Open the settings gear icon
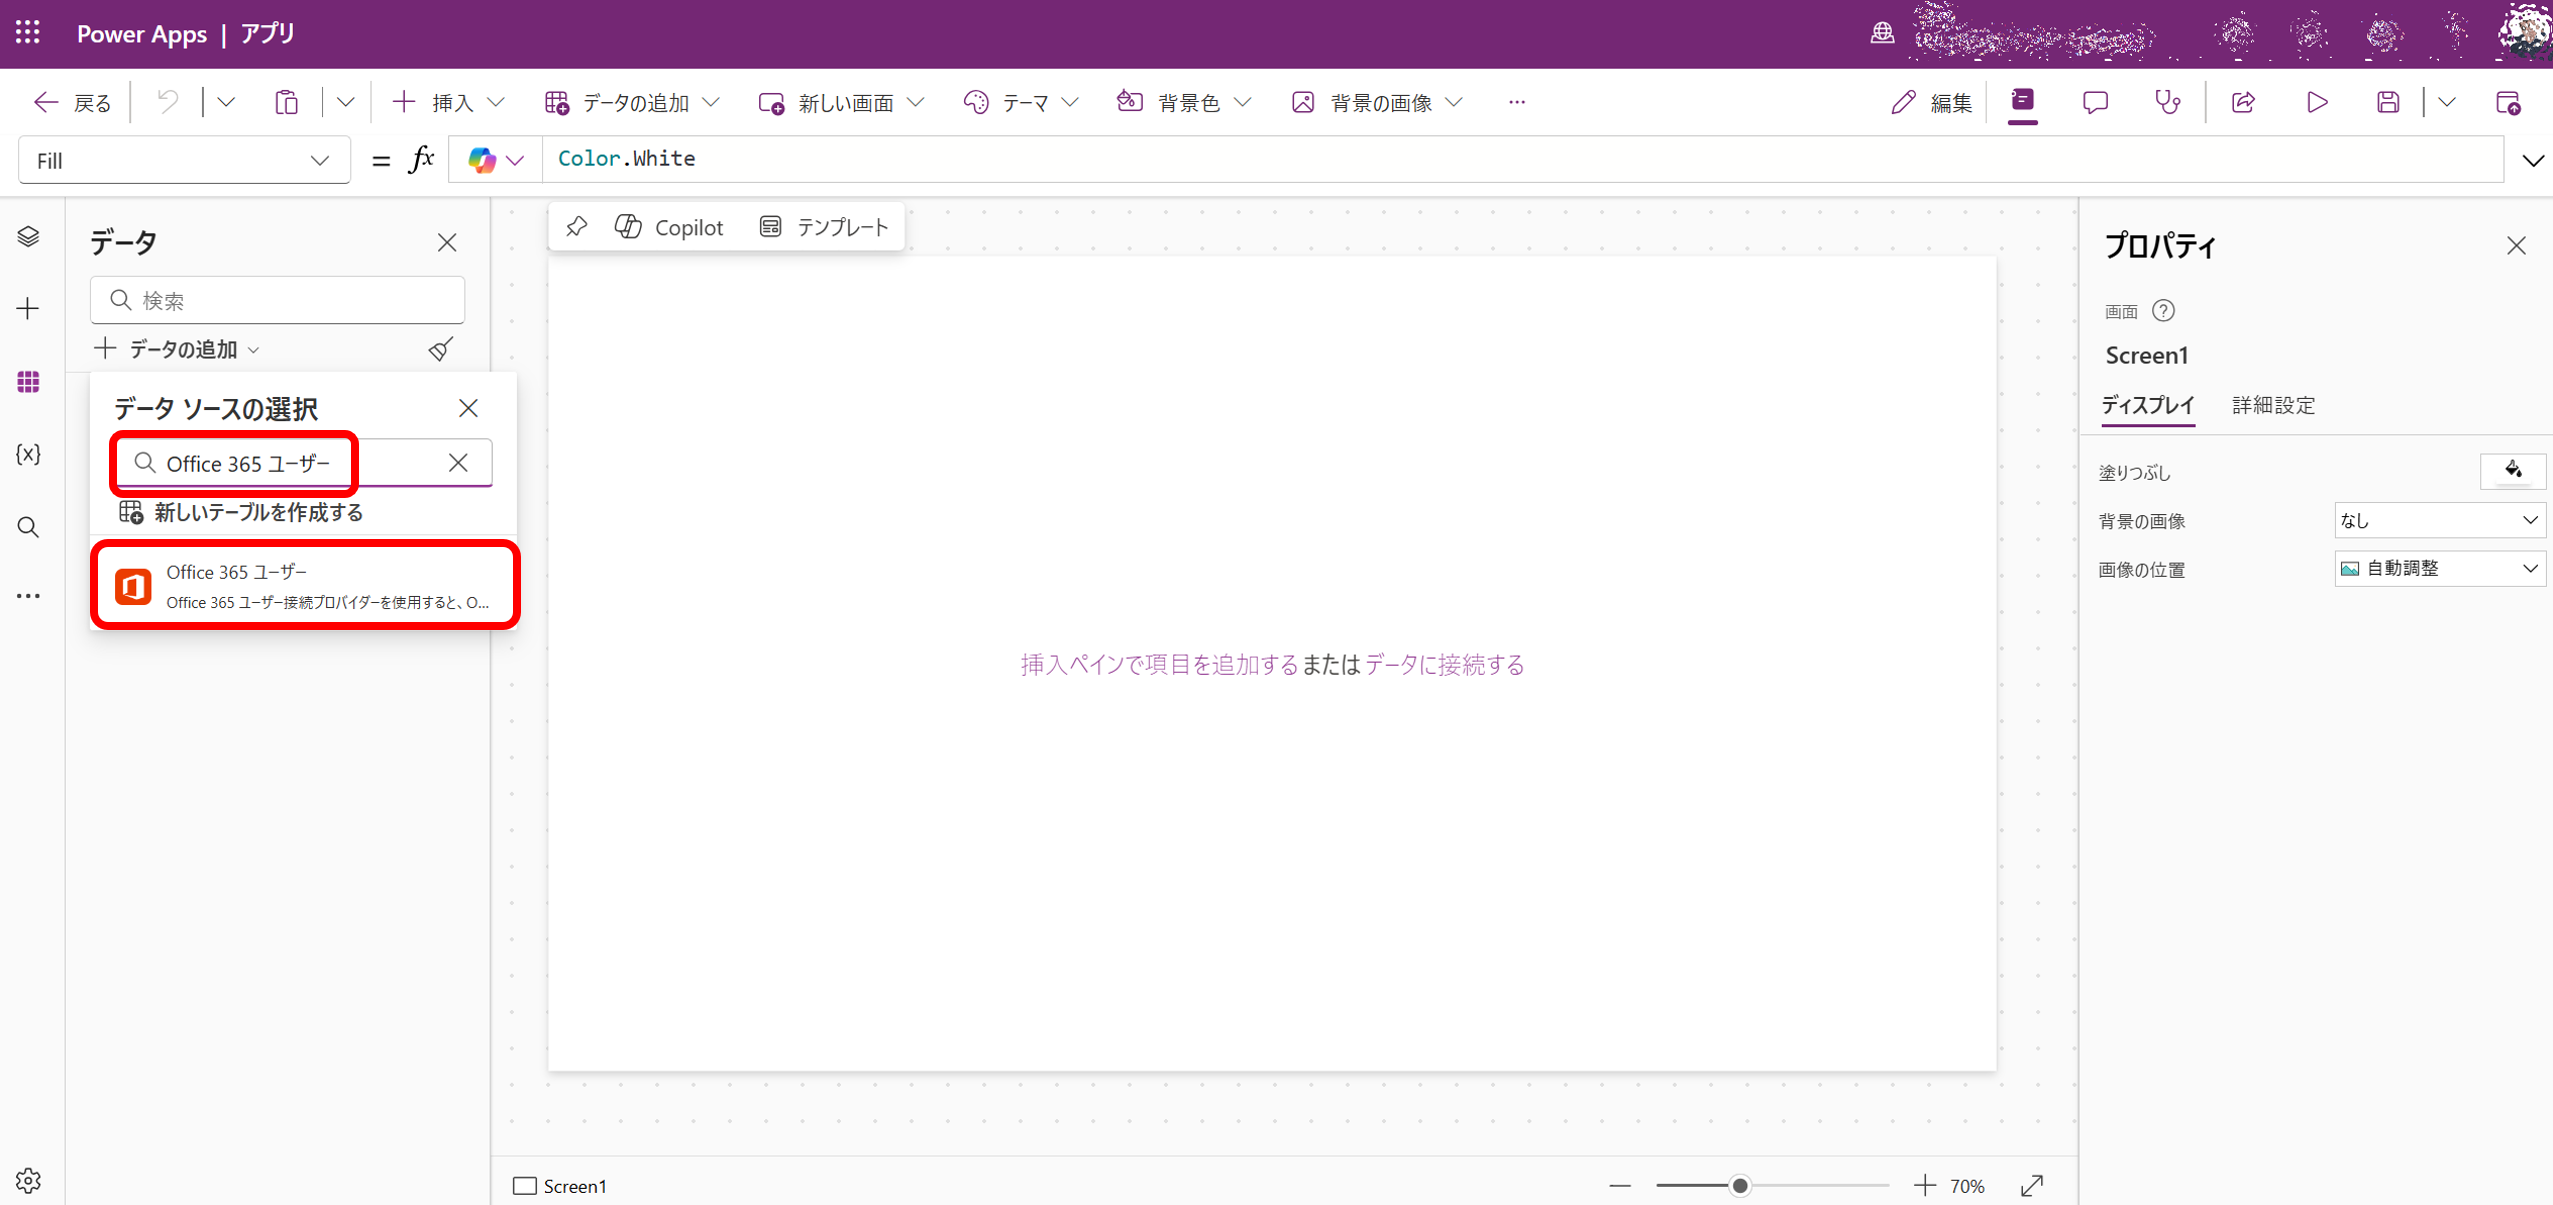 pos(28,1180)
